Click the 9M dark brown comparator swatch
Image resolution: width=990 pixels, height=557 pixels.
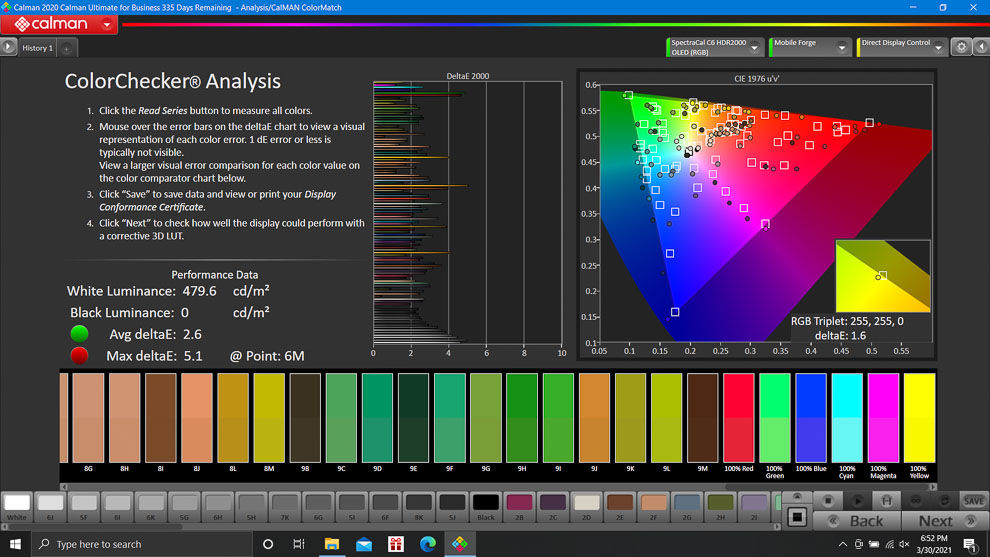tap(703, 418)
